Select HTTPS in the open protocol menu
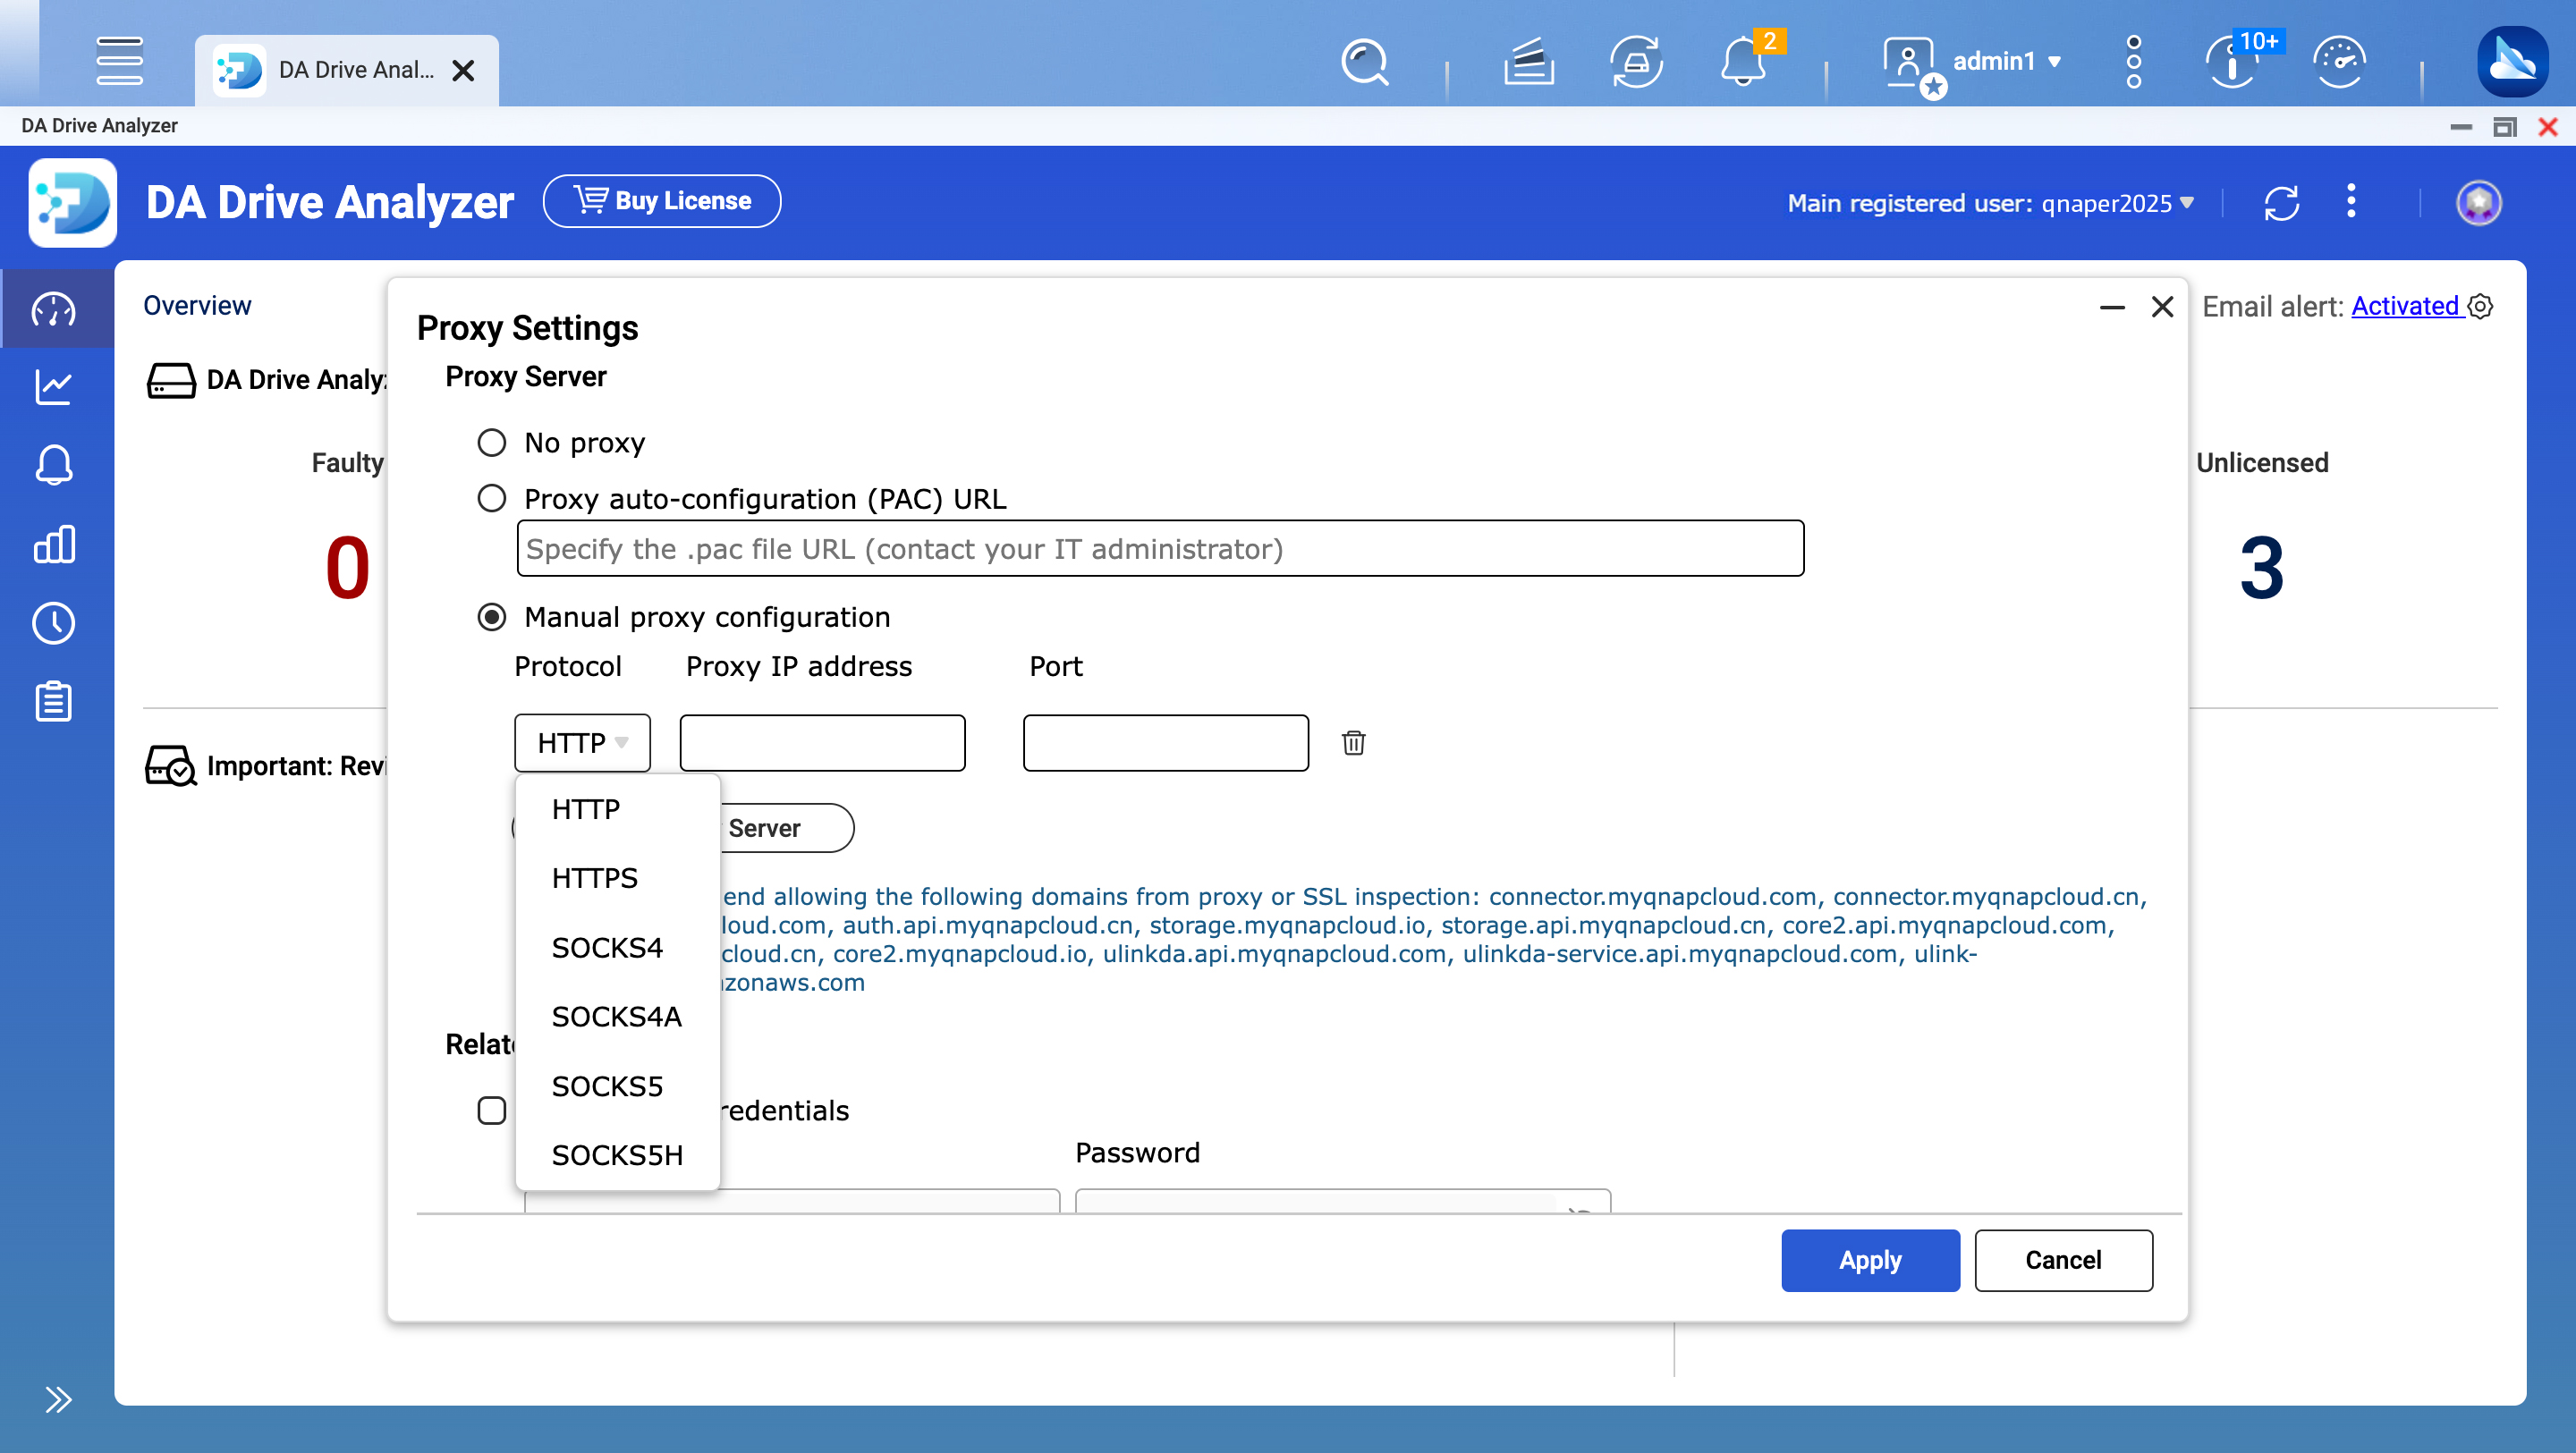The width and height of the screenshot is (2576, 1453). coord(595,878)
